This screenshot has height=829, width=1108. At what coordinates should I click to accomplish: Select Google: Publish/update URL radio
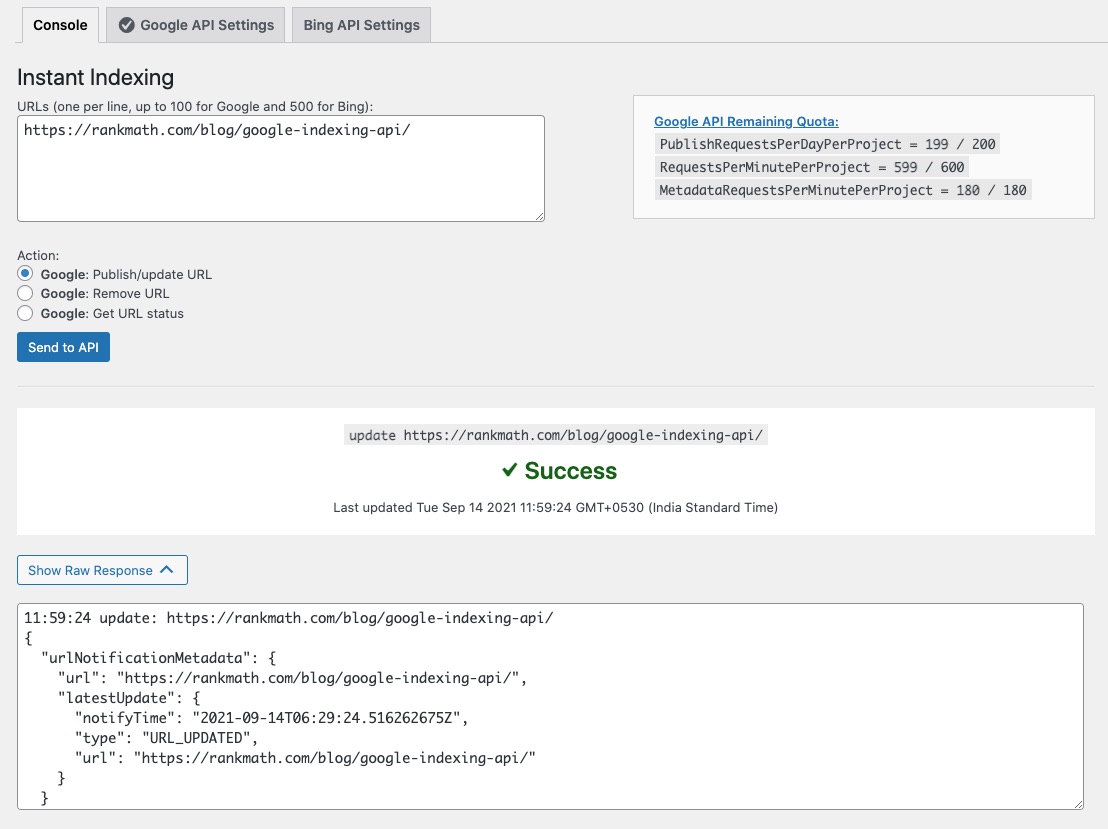[x=25, y=274]
